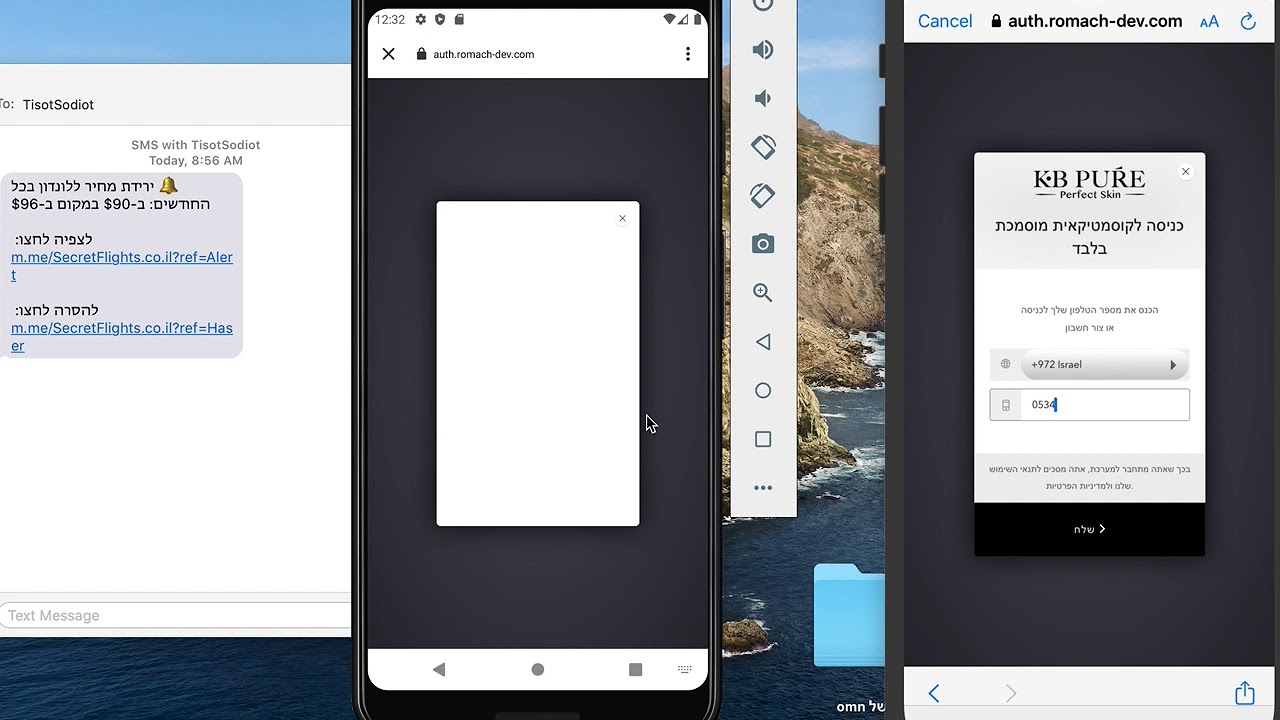Lower volume in emulator toolbar

point(762,98)
